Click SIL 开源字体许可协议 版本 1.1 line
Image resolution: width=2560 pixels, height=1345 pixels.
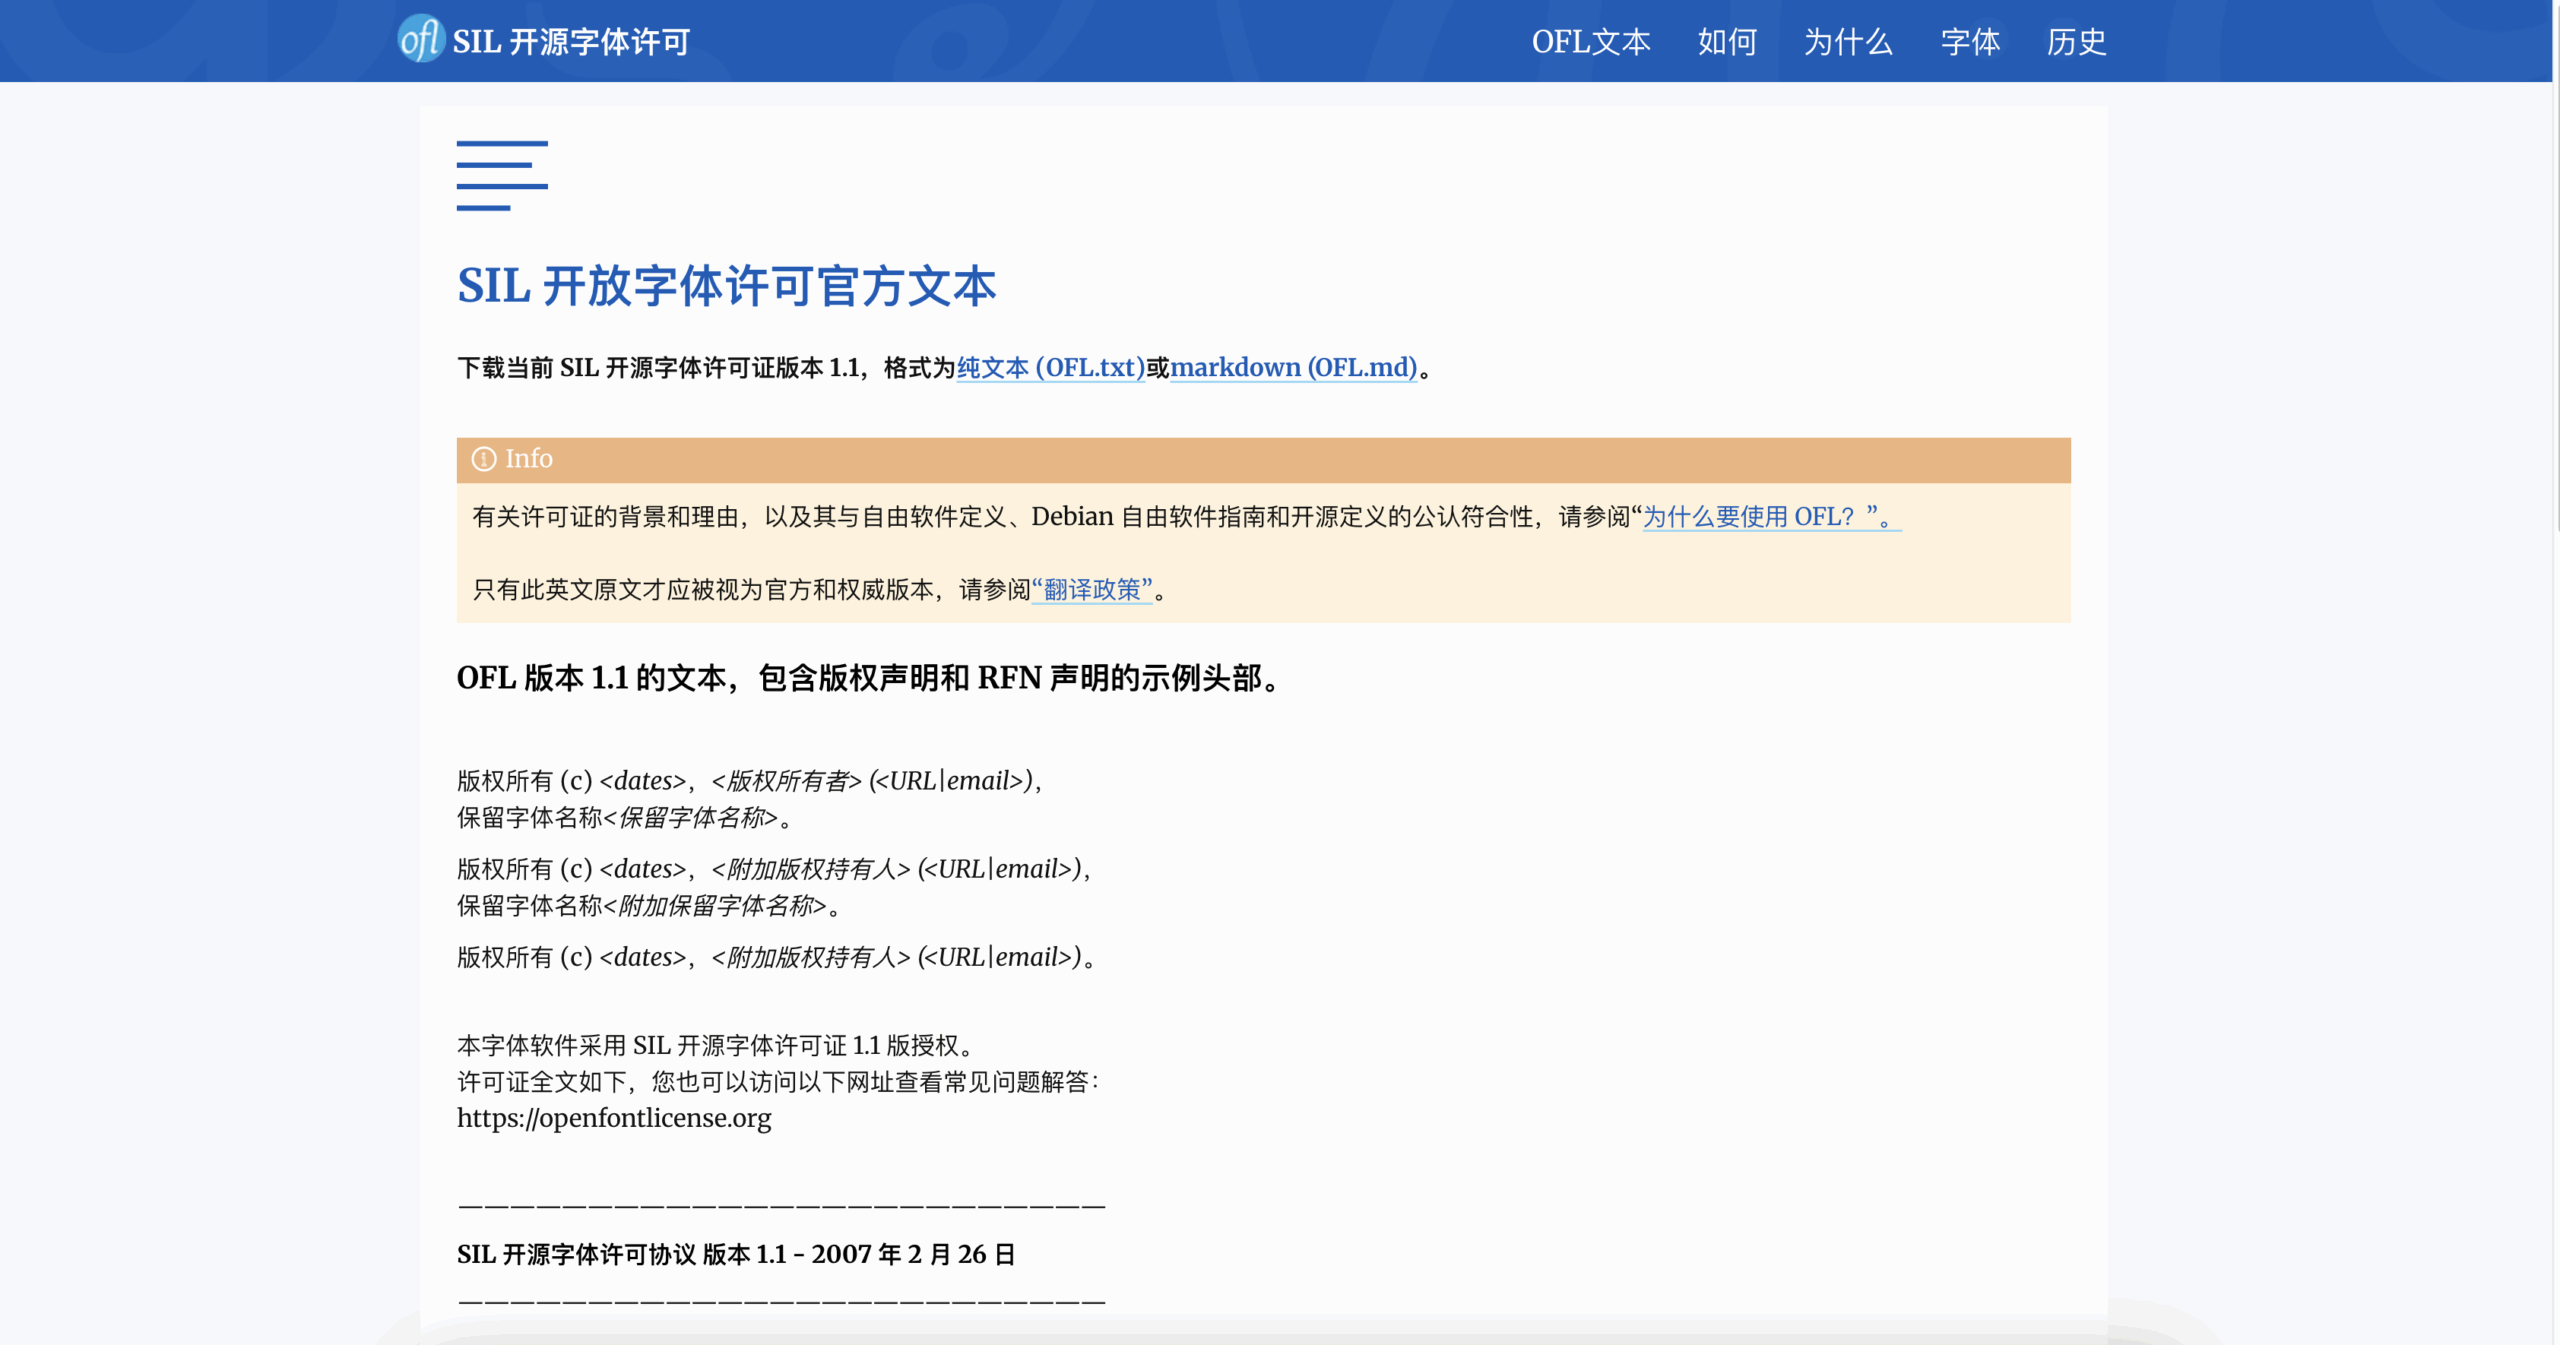click(x=736, y=1254)
